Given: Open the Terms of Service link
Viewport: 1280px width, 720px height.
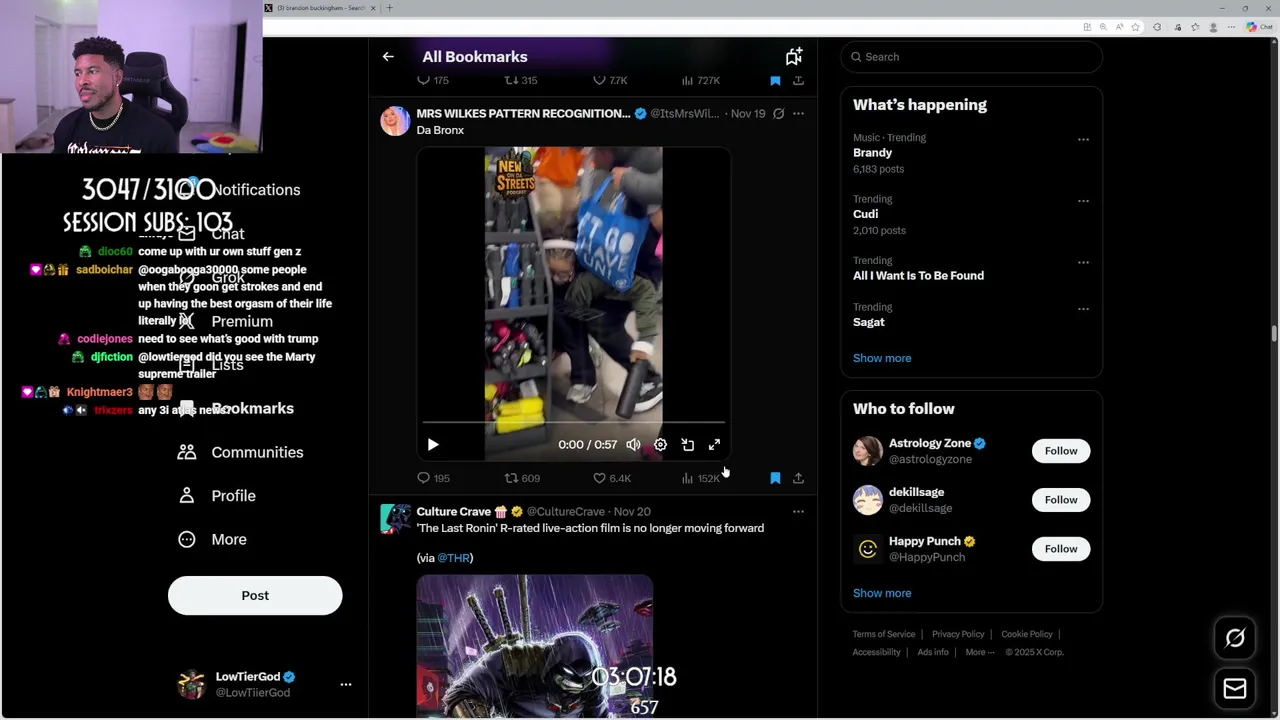Looking at the screenshot, I should [884, 634].
